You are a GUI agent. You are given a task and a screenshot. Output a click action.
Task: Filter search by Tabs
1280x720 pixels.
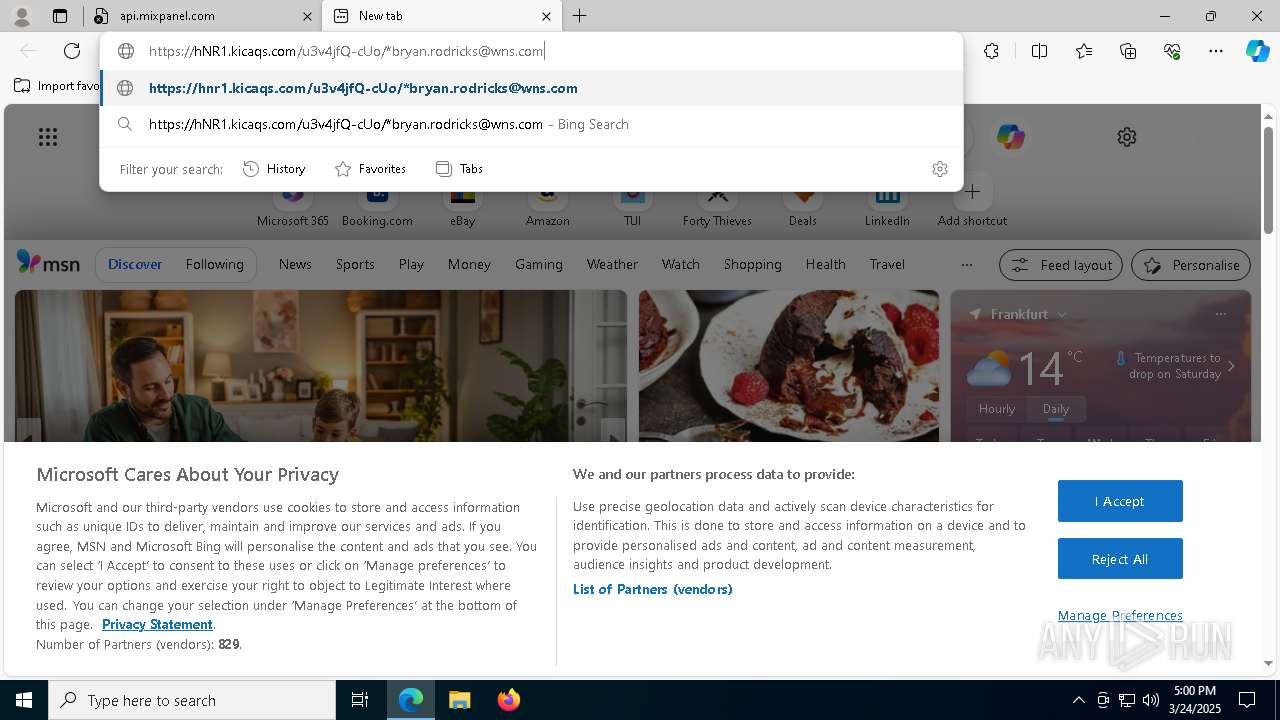pos(459,169)
